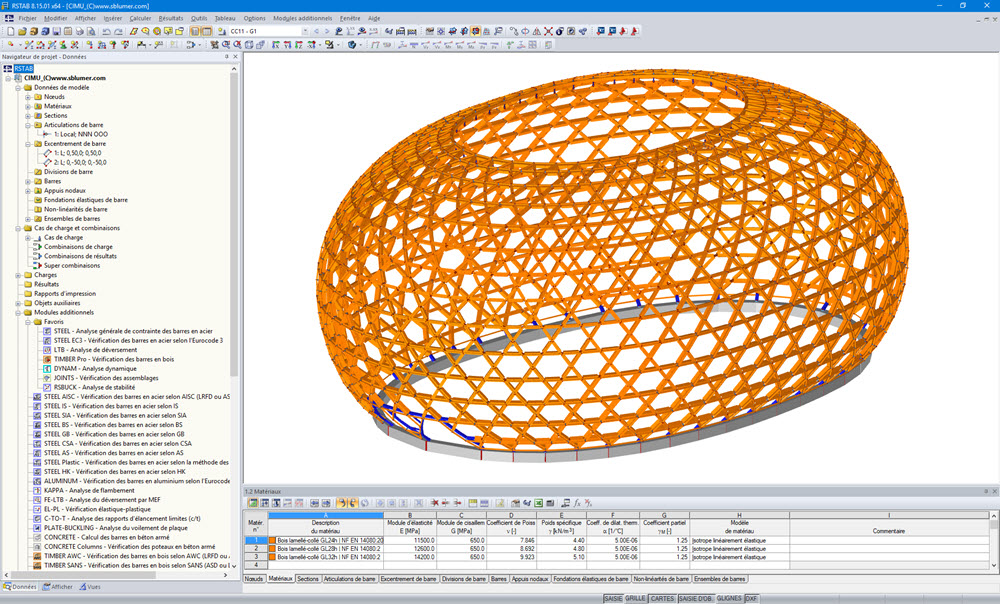This screenshot has width=1000, height=604.
Task: Select Combinaisons de charge tree item
Action: coord(78,247)
